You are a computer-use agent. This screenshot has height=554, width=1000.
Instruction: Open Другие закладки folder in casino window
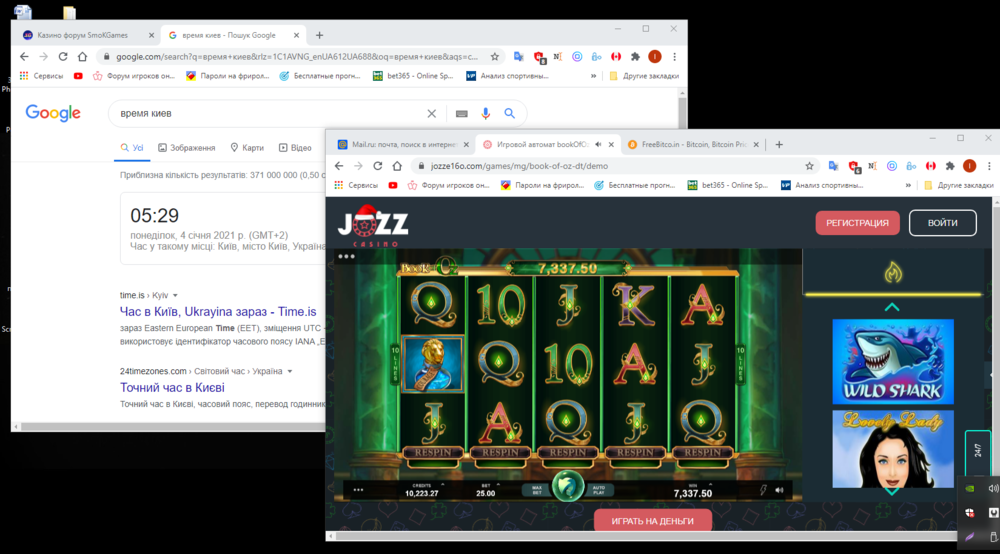click(x=959, y=186)
